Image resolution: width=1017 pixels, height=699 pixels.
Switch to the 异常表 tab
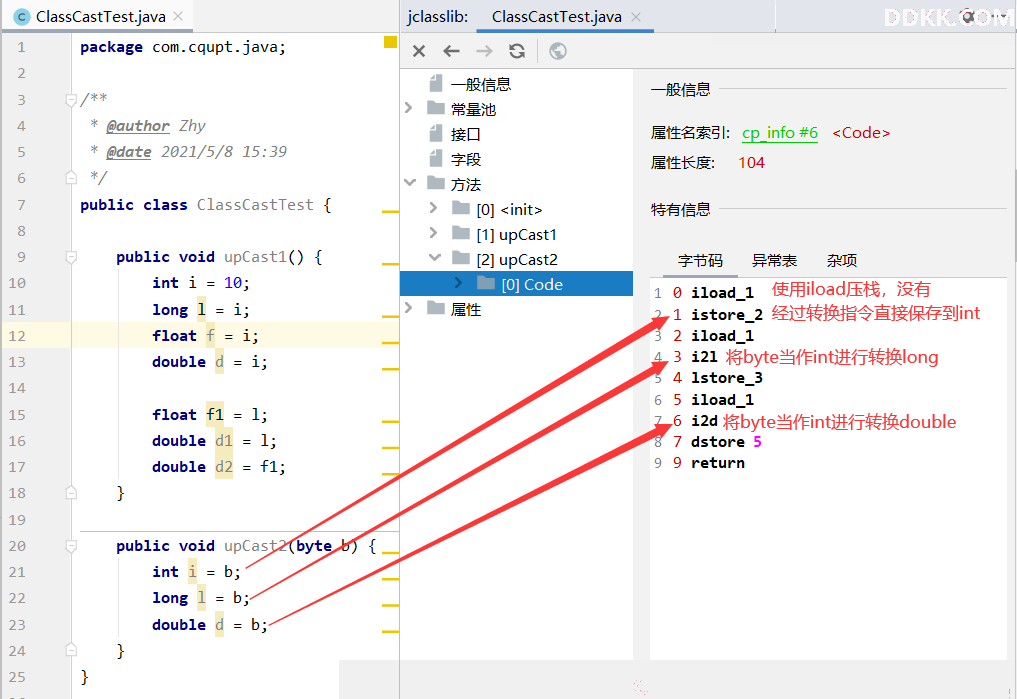click(774, 261)
